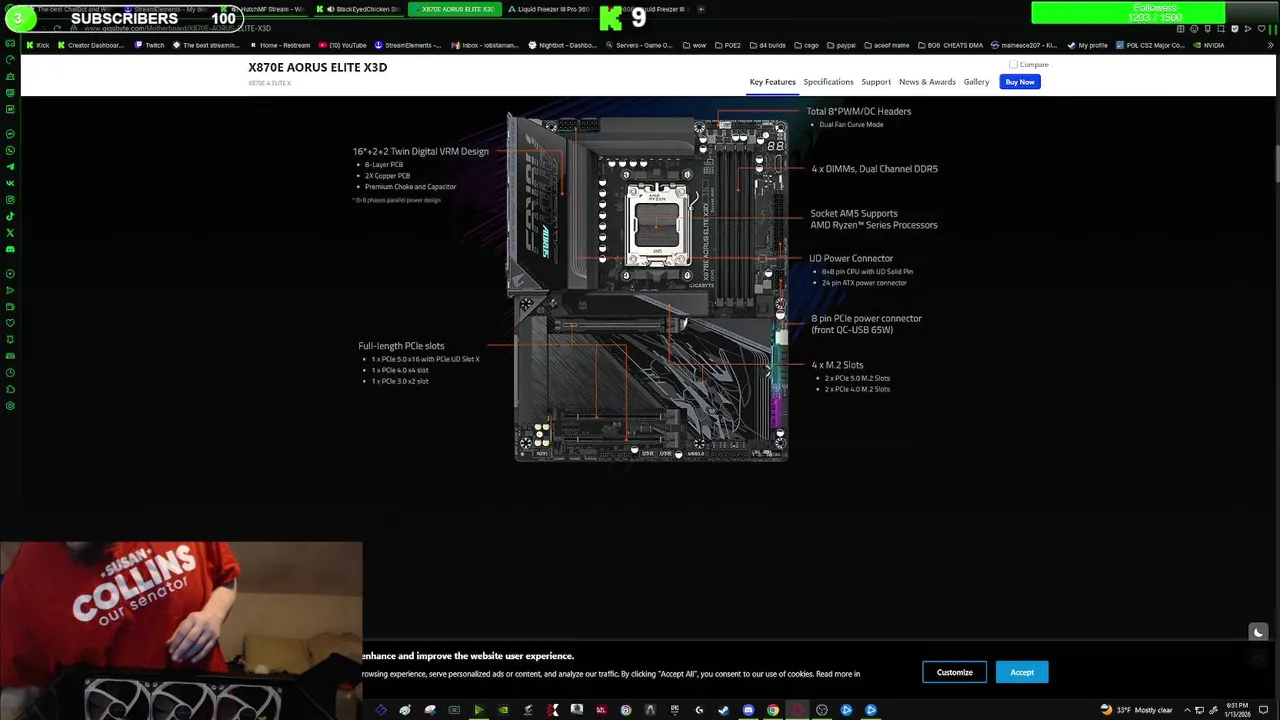
Task: Open the News & Awards tab
Action: pyautogui.click(x=927, y=82)
